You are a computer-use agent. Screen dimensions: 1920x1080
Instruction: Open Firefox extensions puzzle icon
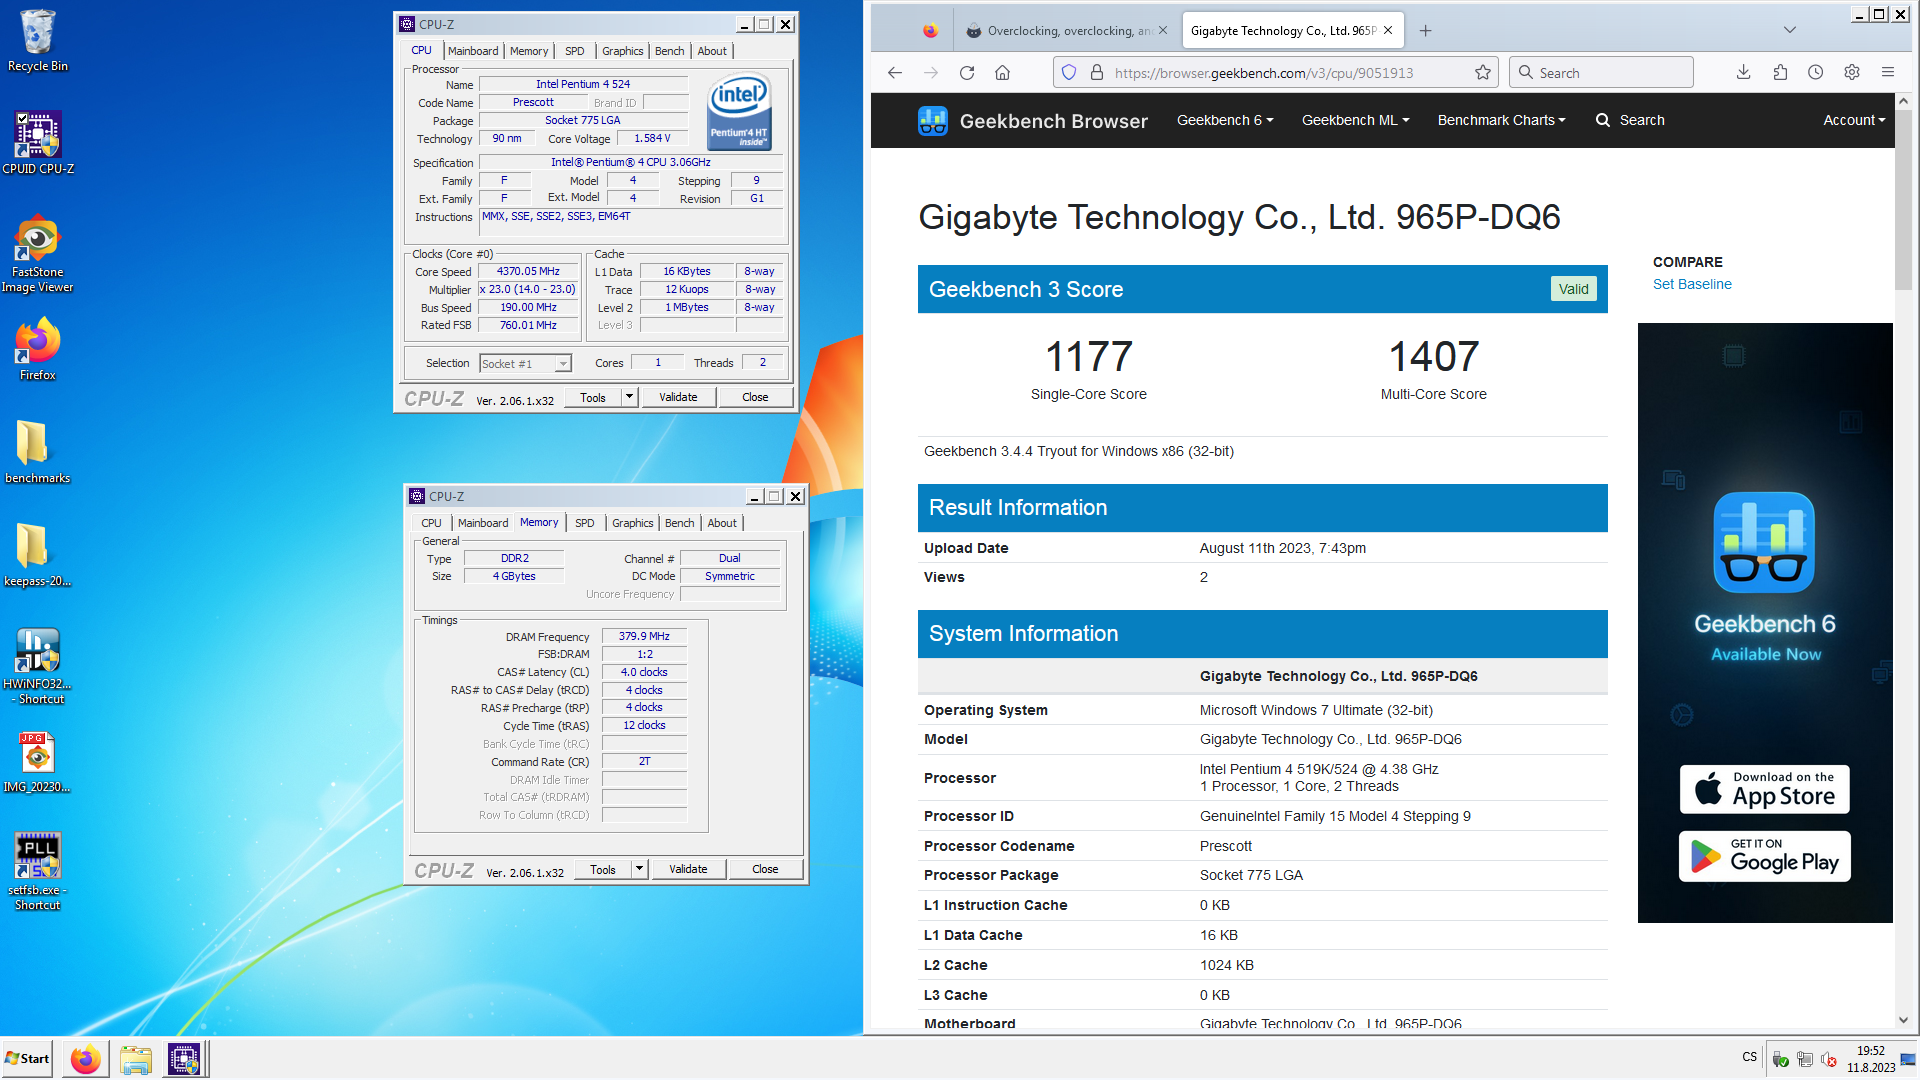click(x=1780, y=72)
